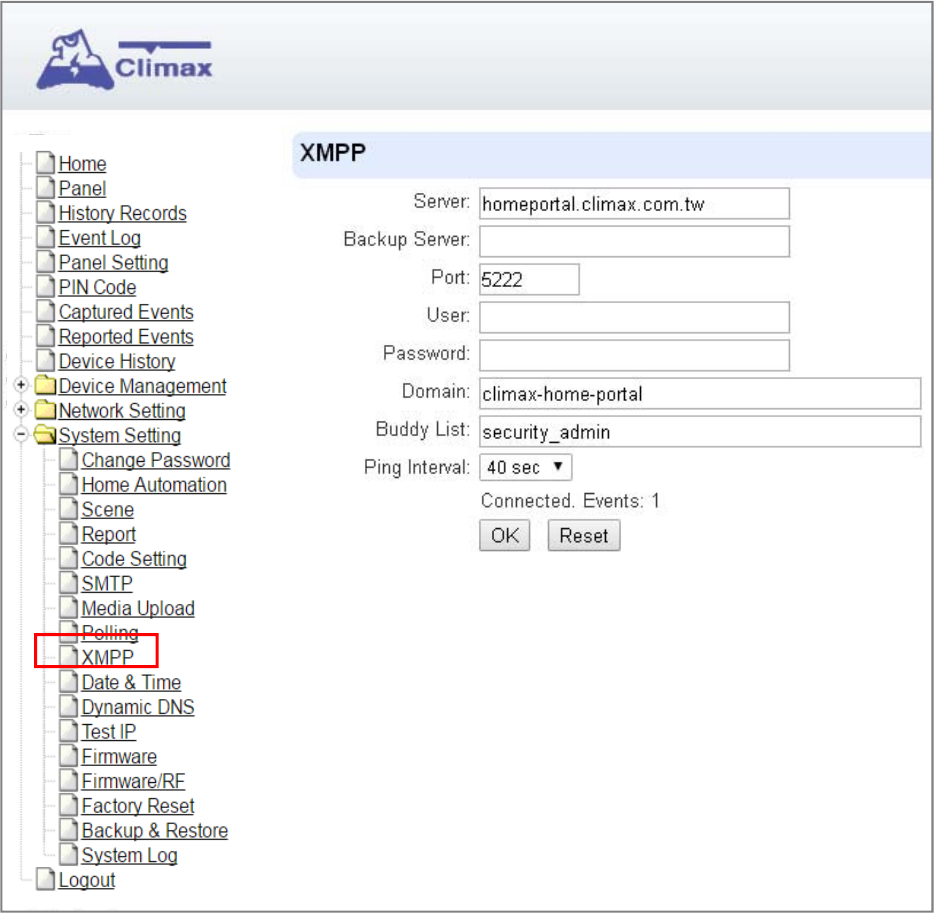Screen dimensions: 934x913
Task: Open the Home page link
Action: [x=82, y=164]
